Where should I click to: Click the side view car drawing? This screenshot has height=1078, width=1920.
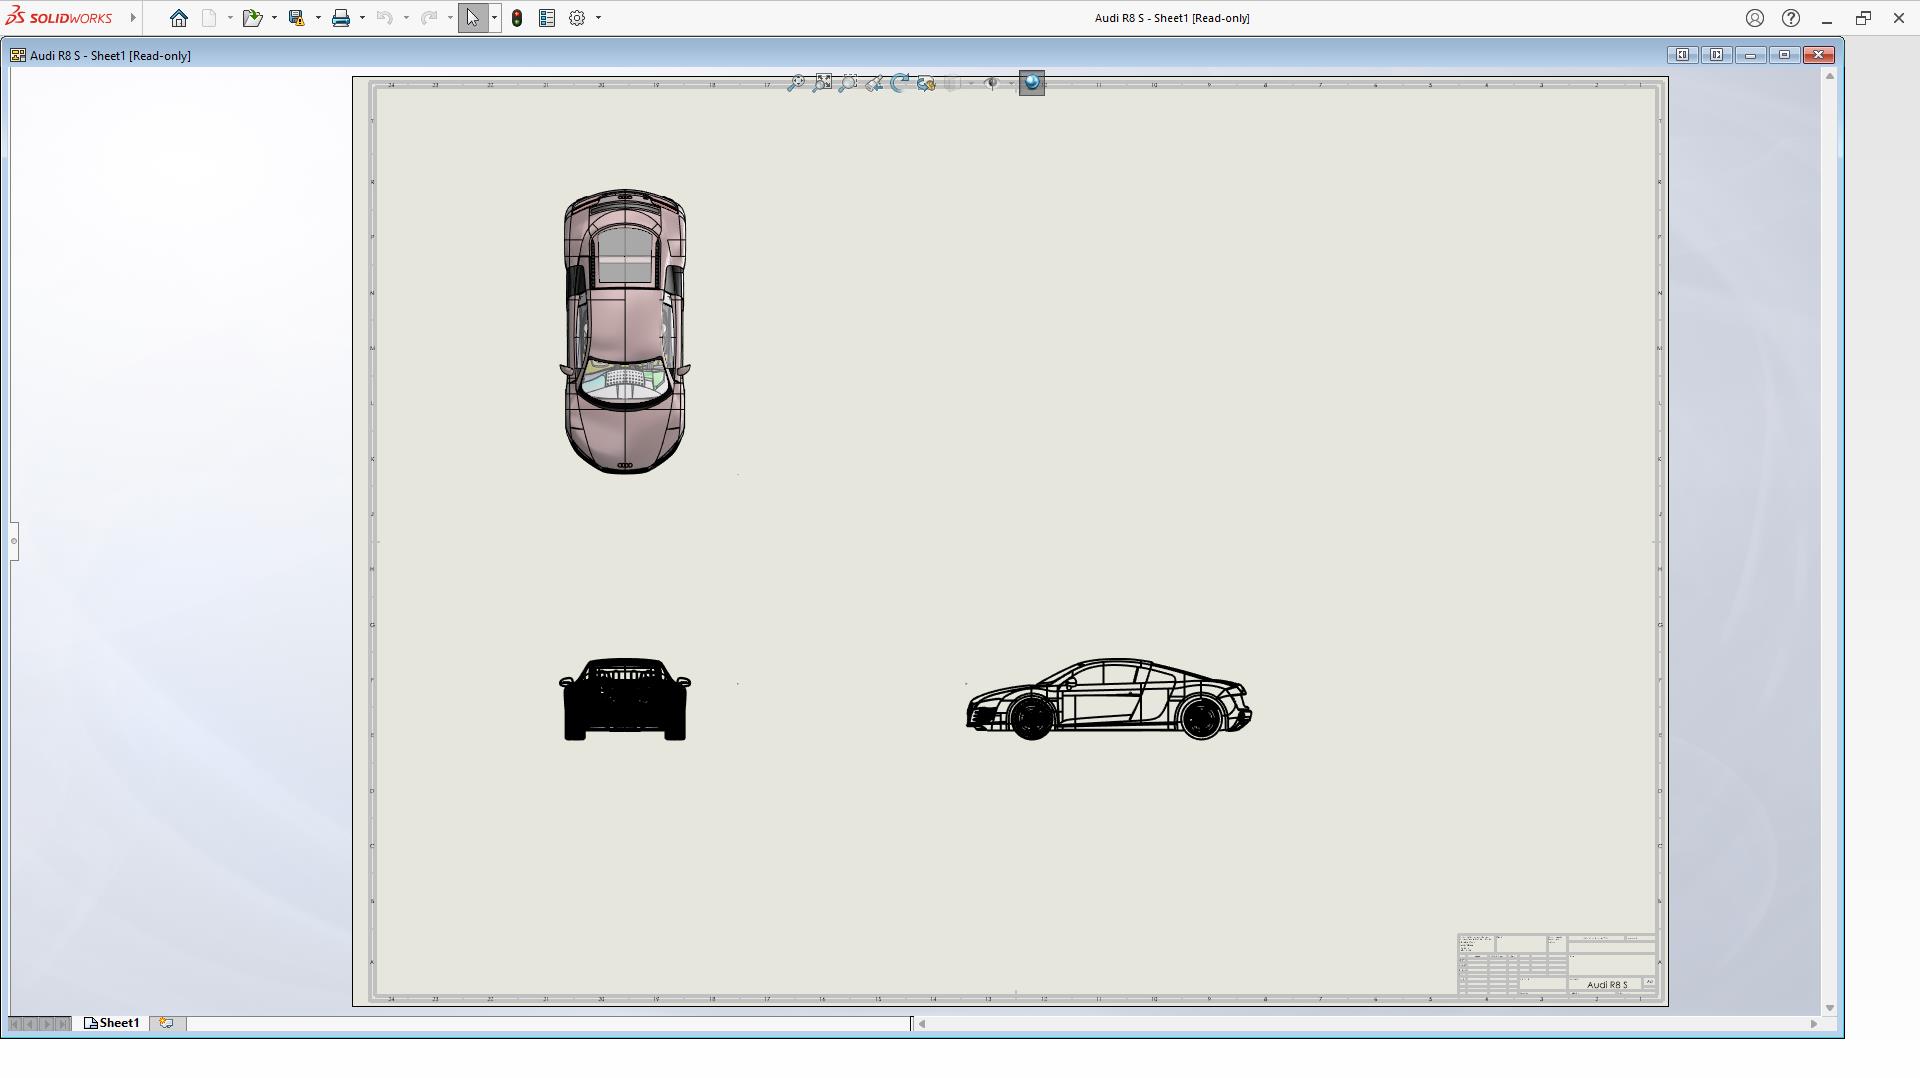(1108, 699)
